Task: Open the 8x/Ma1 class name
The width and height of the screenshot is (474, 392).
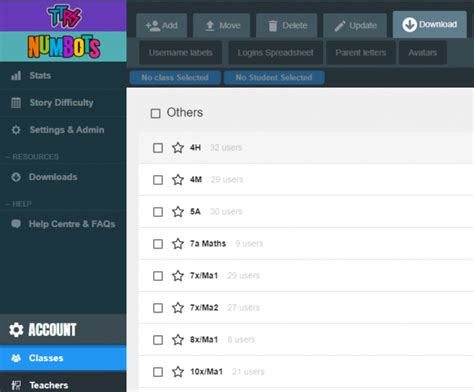Action: [x=204, y=339]
